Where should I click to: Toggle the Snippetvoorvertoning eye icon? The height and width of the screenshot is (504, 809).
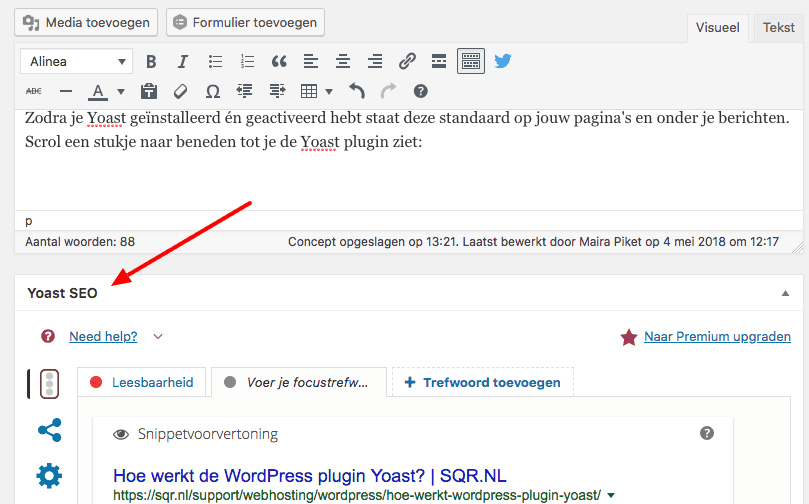coord(121,434)
